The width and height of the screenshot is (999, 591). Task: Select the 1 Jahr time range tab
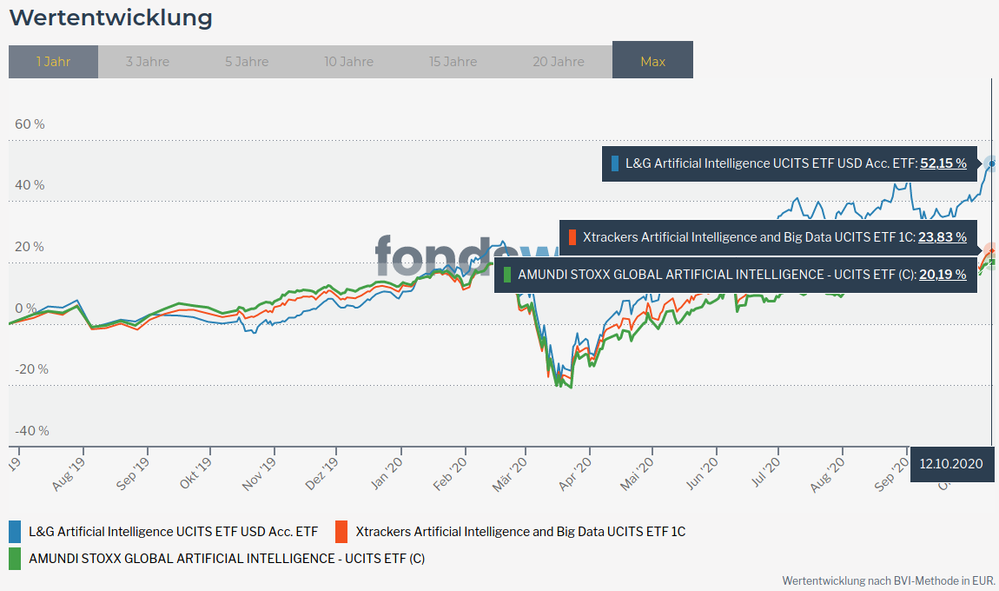click(53, 61)
